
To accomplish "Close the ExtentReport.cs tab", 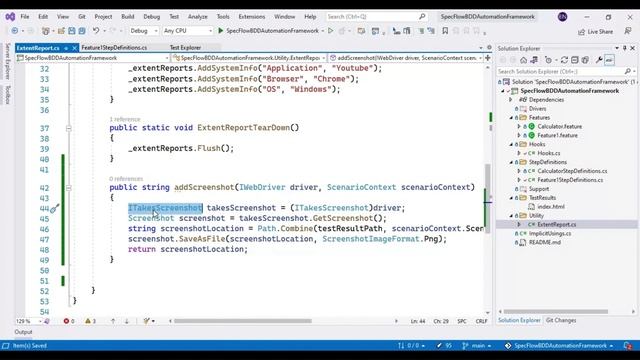I will pyautogui.click(x=74, y=48).
